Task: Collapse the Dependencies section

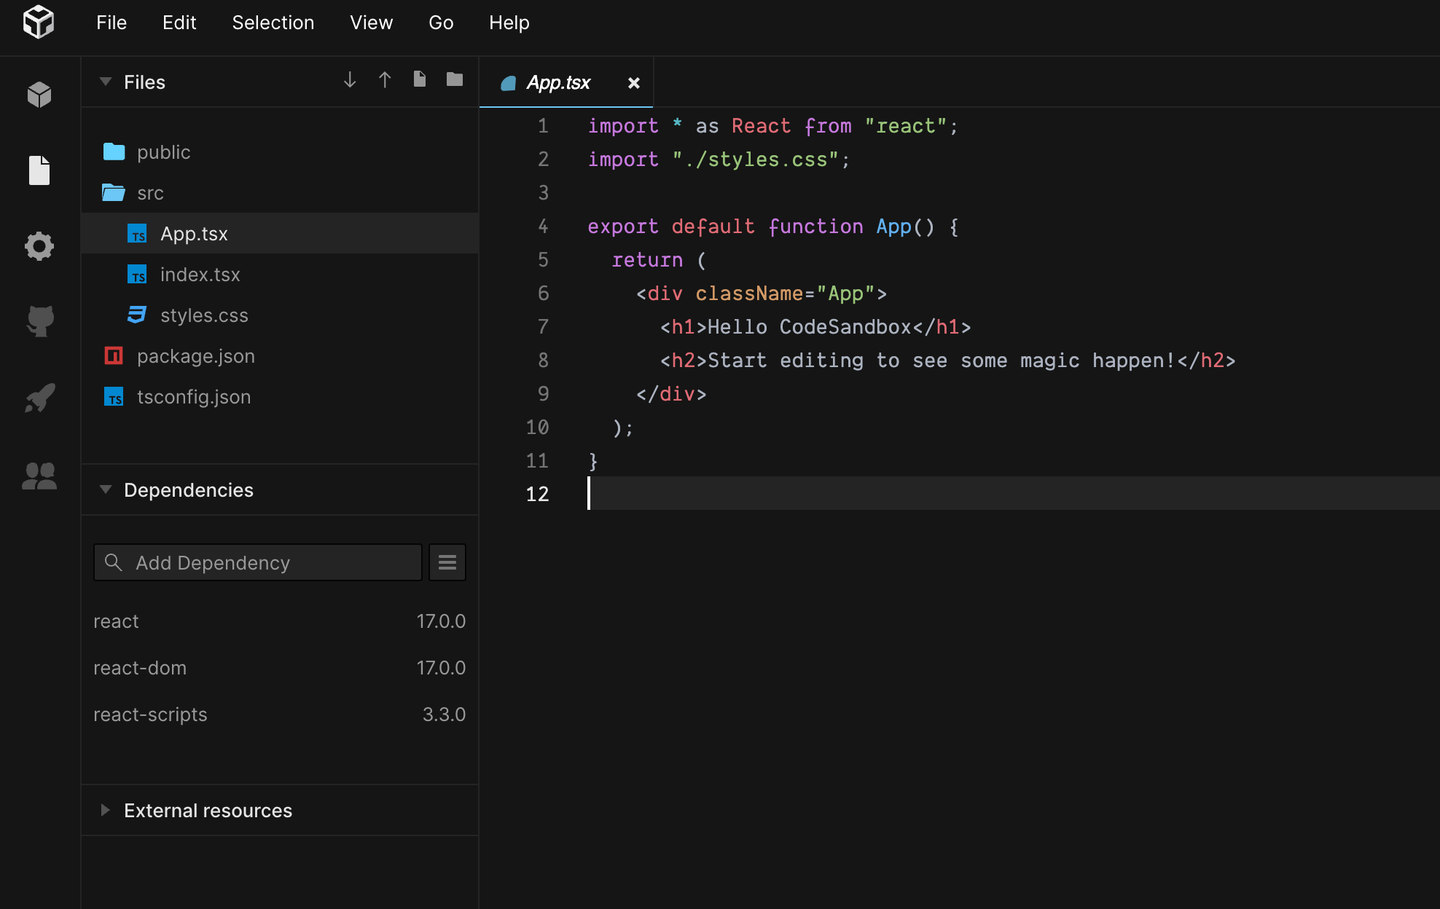Action: coord(105,490)
